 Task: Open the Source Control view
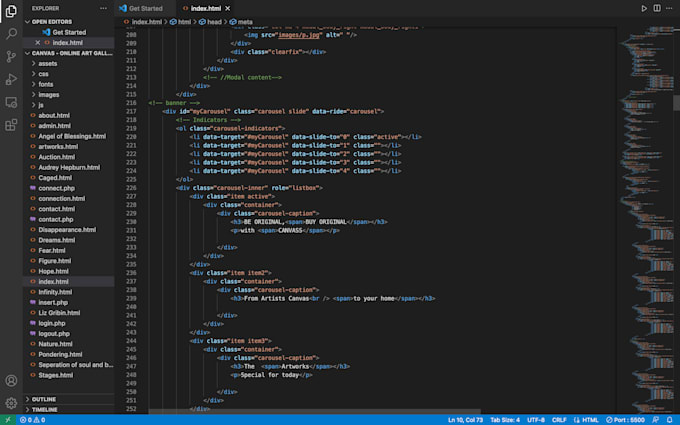click(11, 56)
